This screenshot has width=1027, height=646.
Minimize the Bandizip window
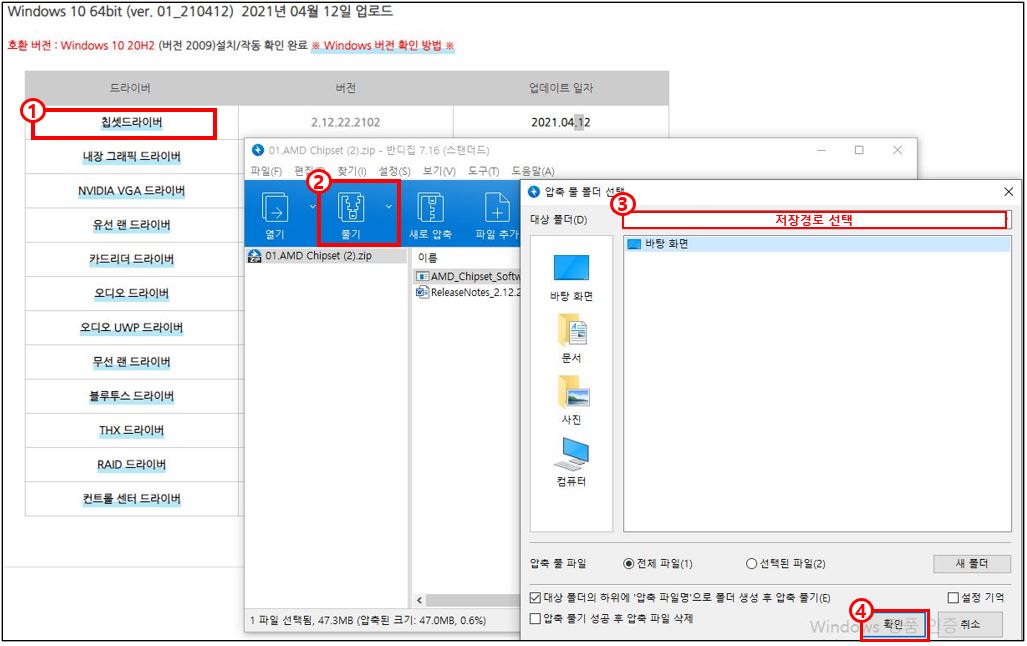(821, 150)
